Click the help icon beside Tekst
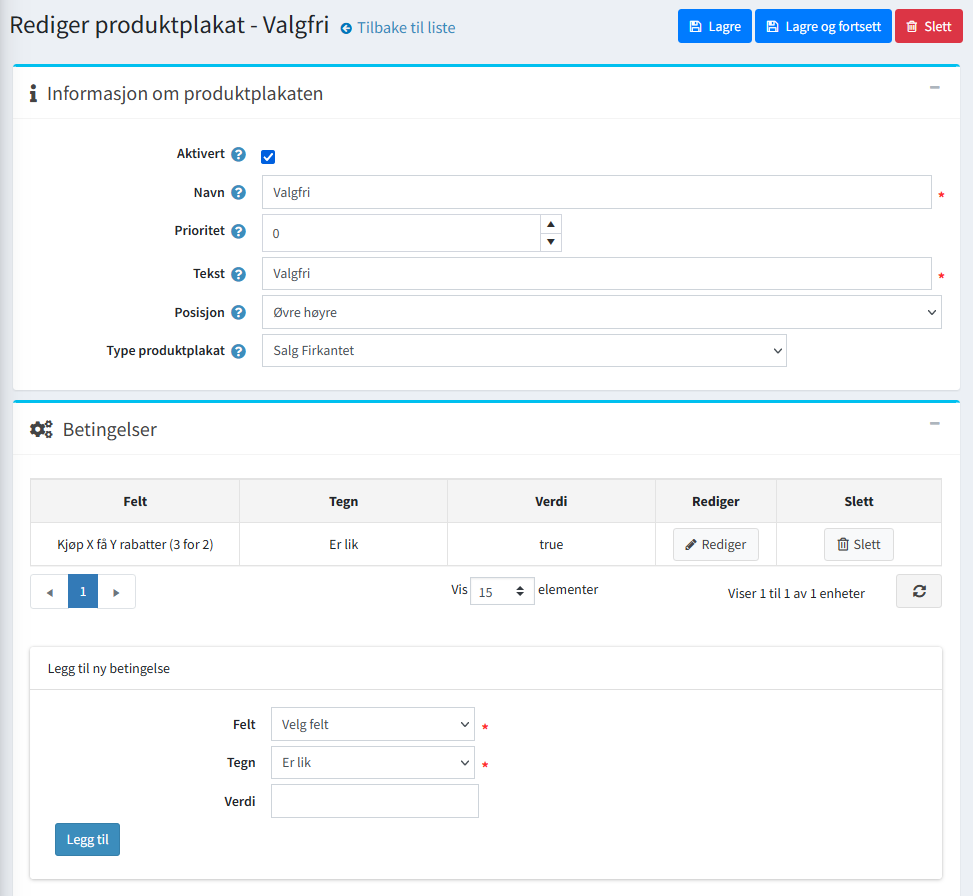The width and height of the screenshot is (973, 896). click(x=238, y=274)
